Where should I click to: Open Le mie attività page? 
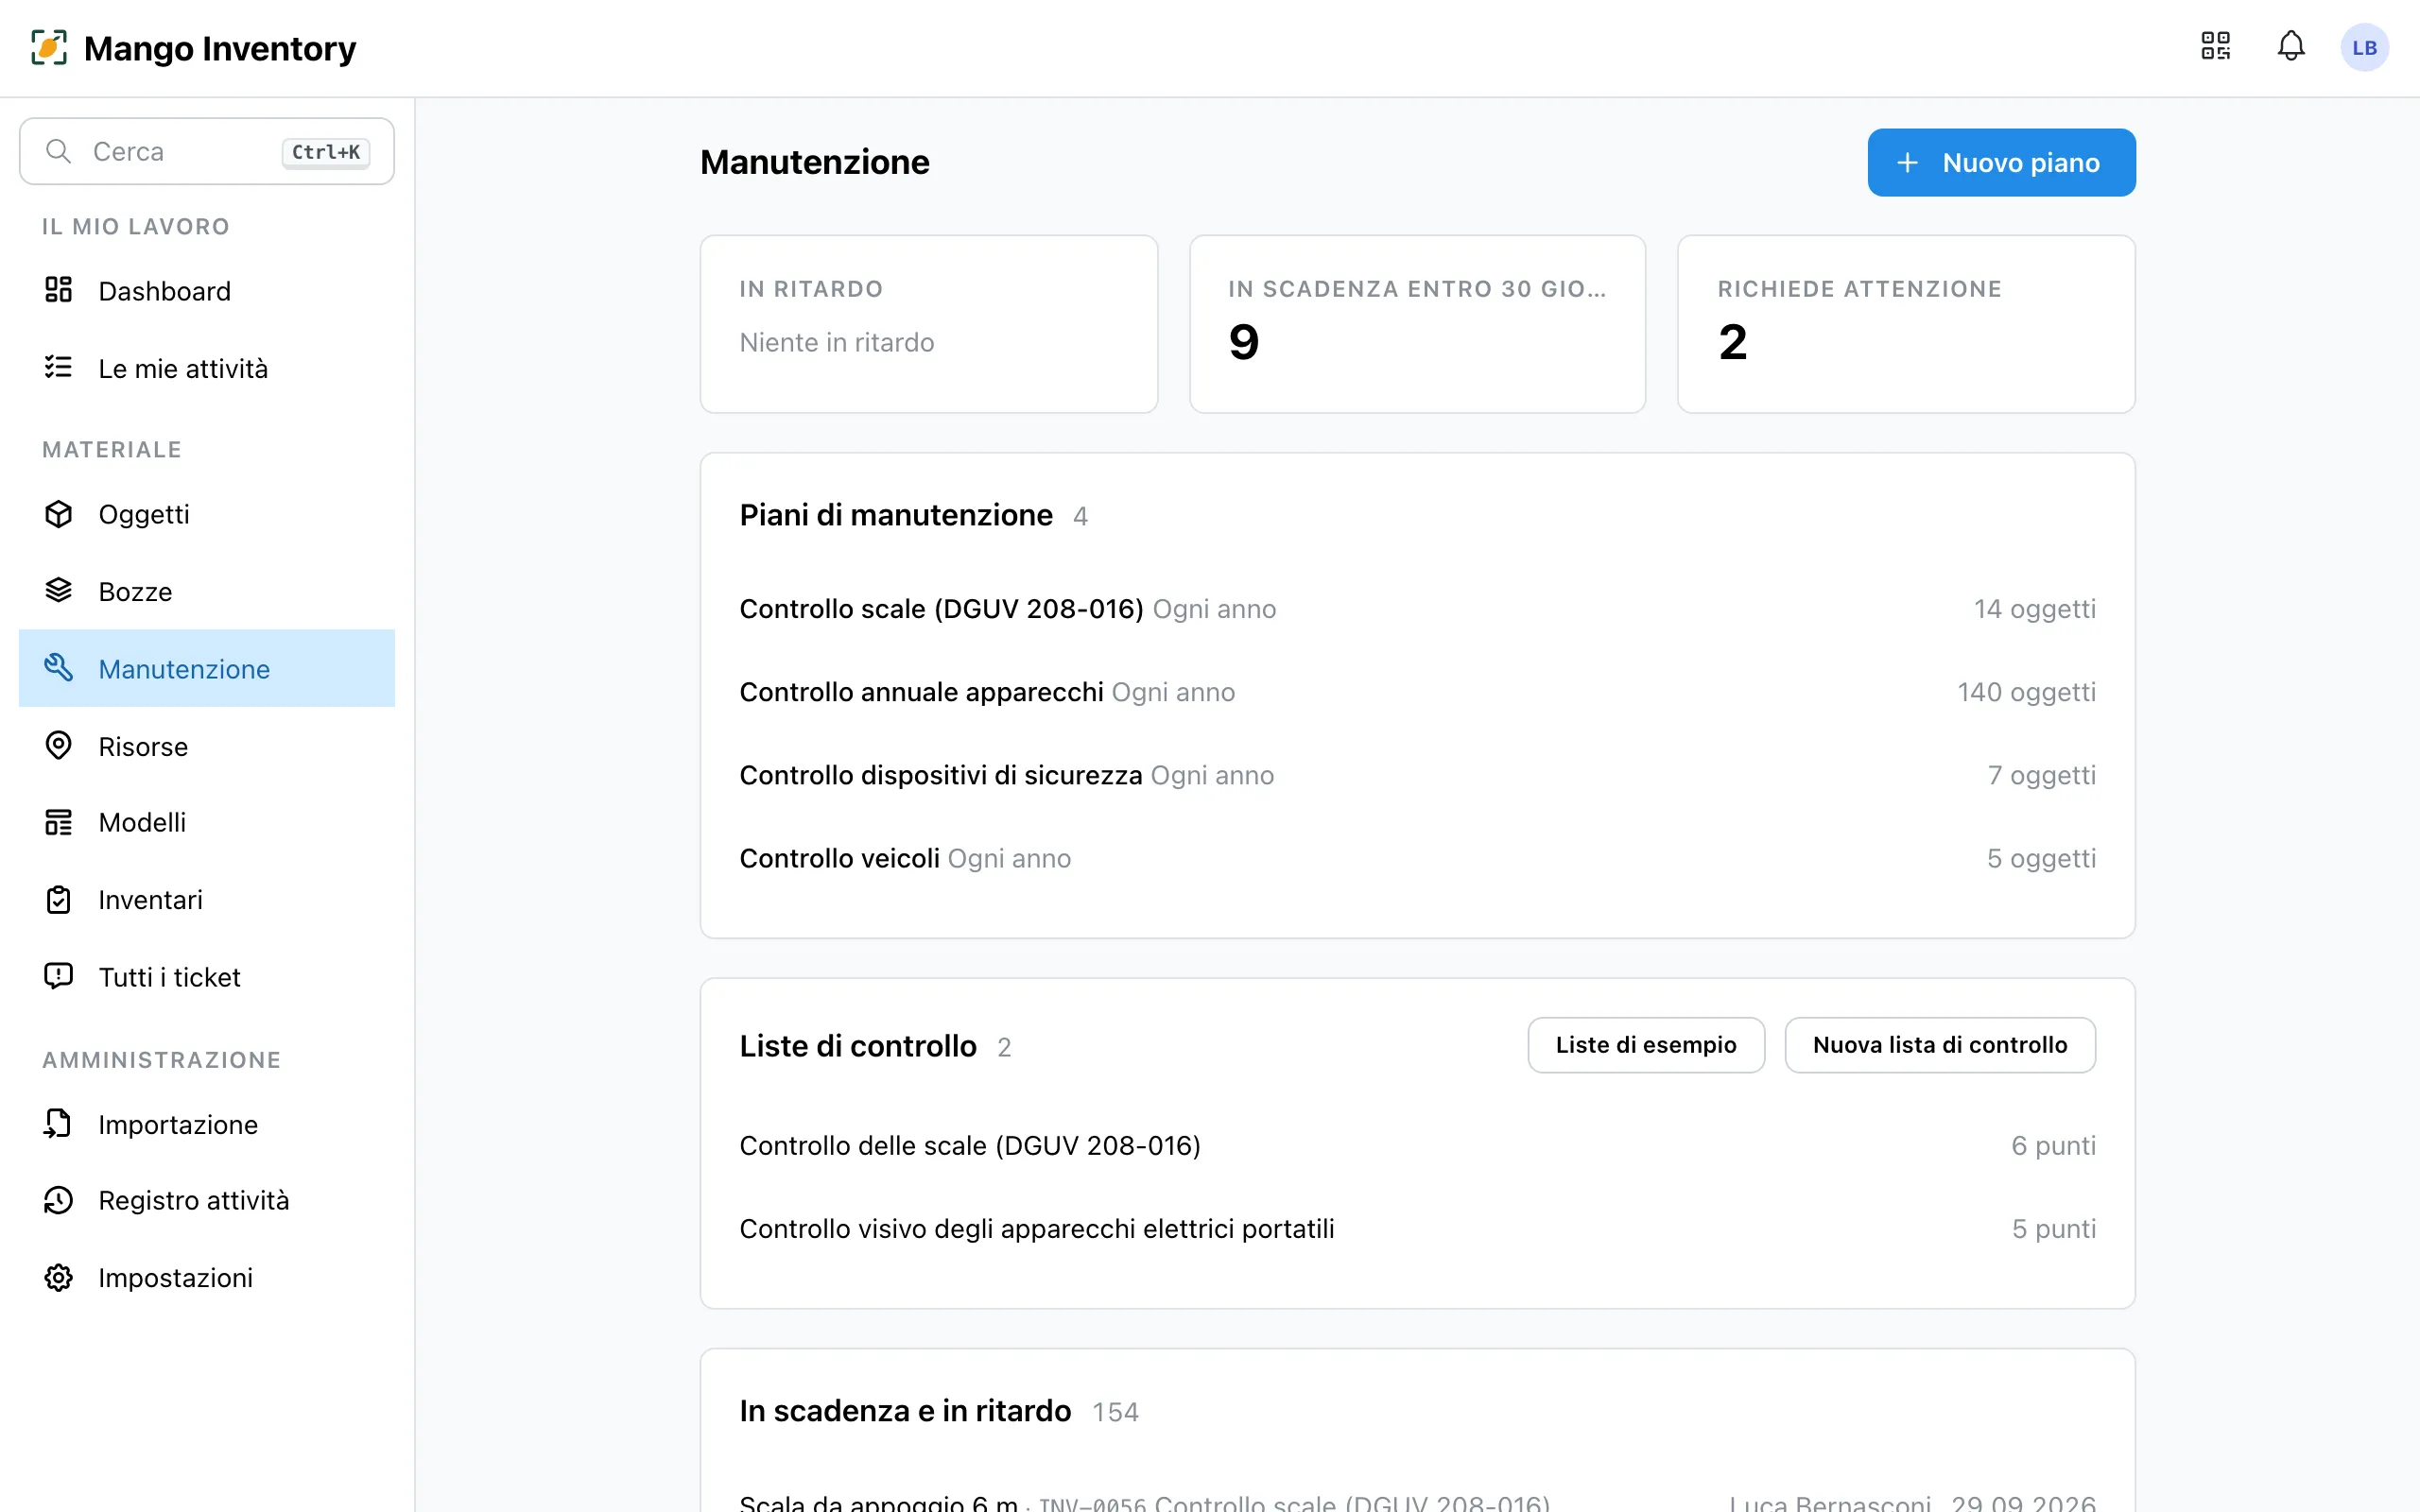[x=207, y=368]
